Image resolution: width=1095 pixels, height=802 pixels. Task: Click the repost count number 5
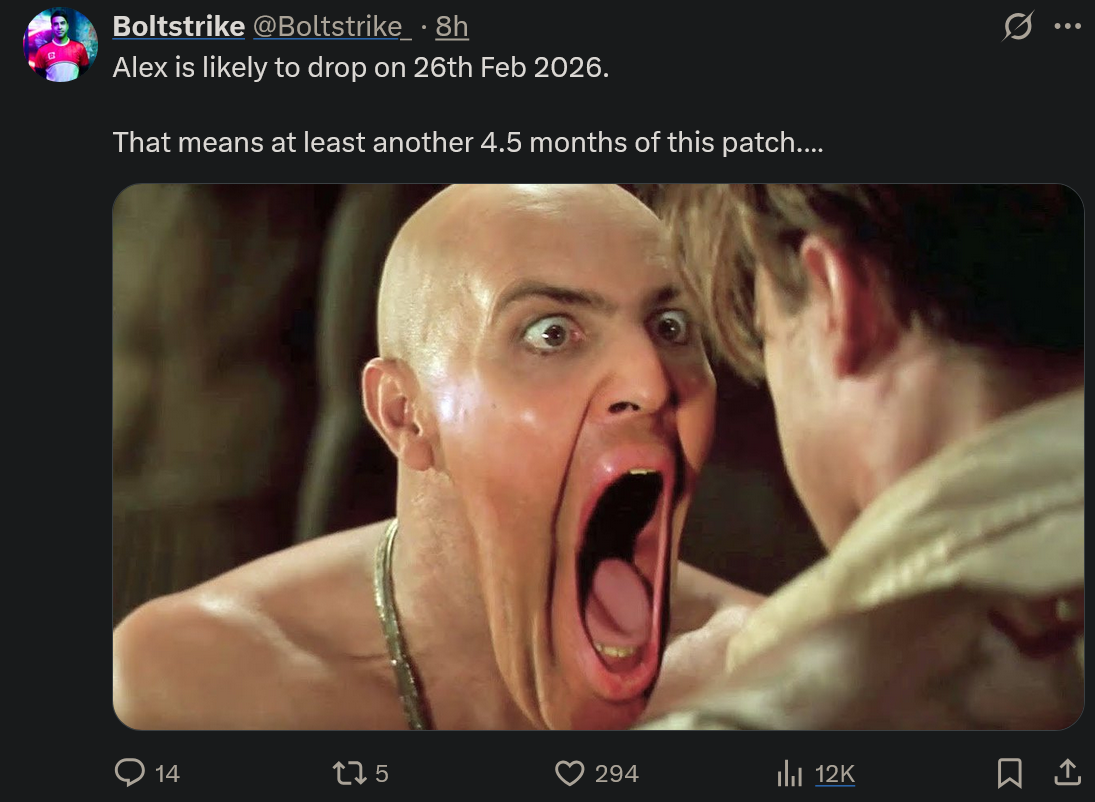381,774
